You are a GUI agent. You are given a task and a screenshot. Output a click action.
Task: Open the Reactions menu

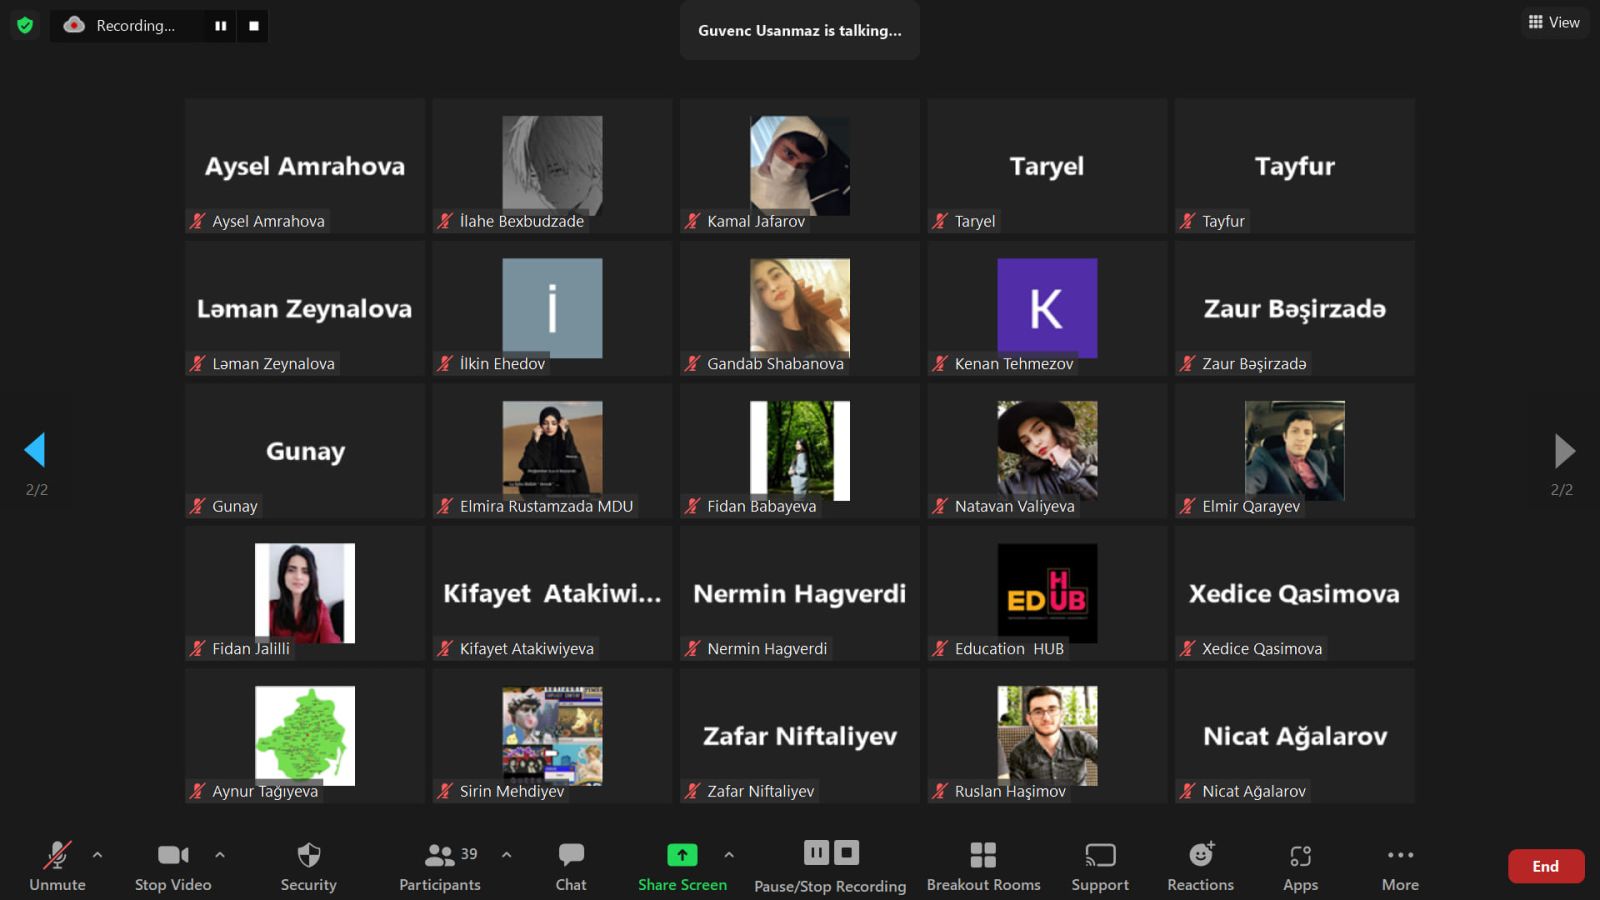[1200, 856]
